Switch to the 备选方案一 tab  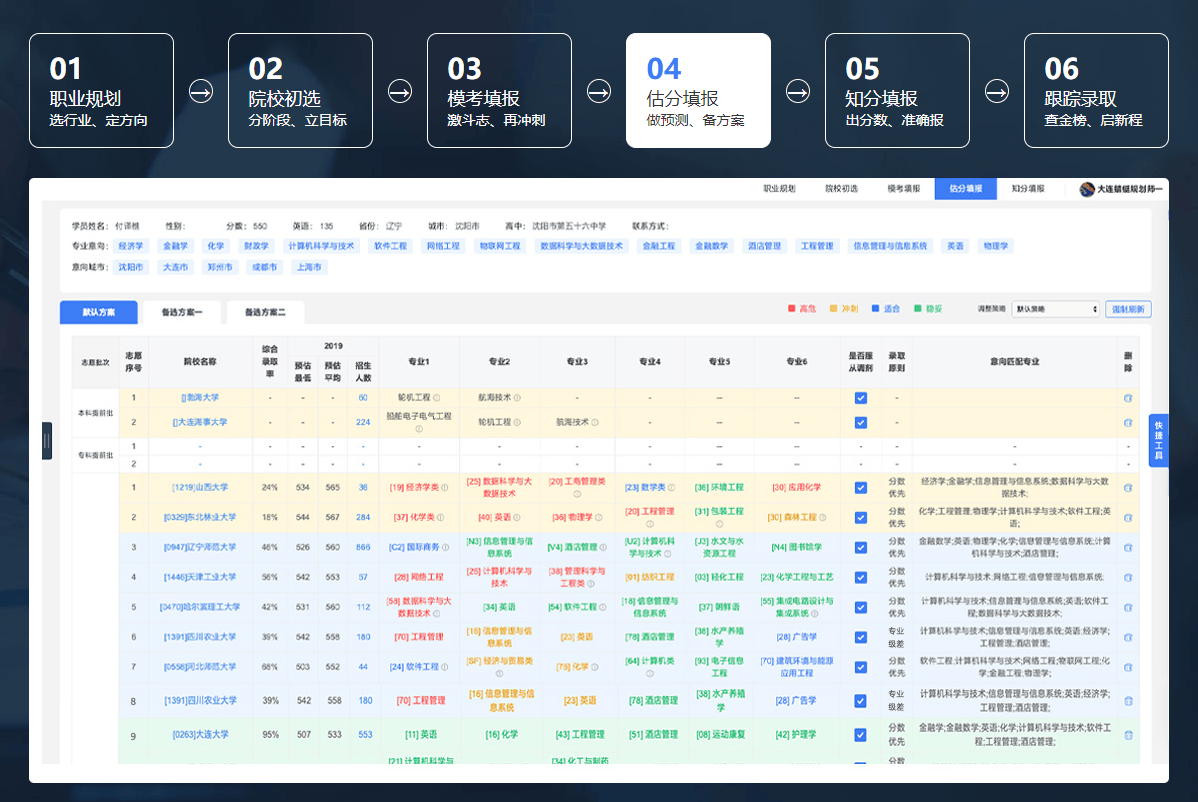(x=182, y=312)
